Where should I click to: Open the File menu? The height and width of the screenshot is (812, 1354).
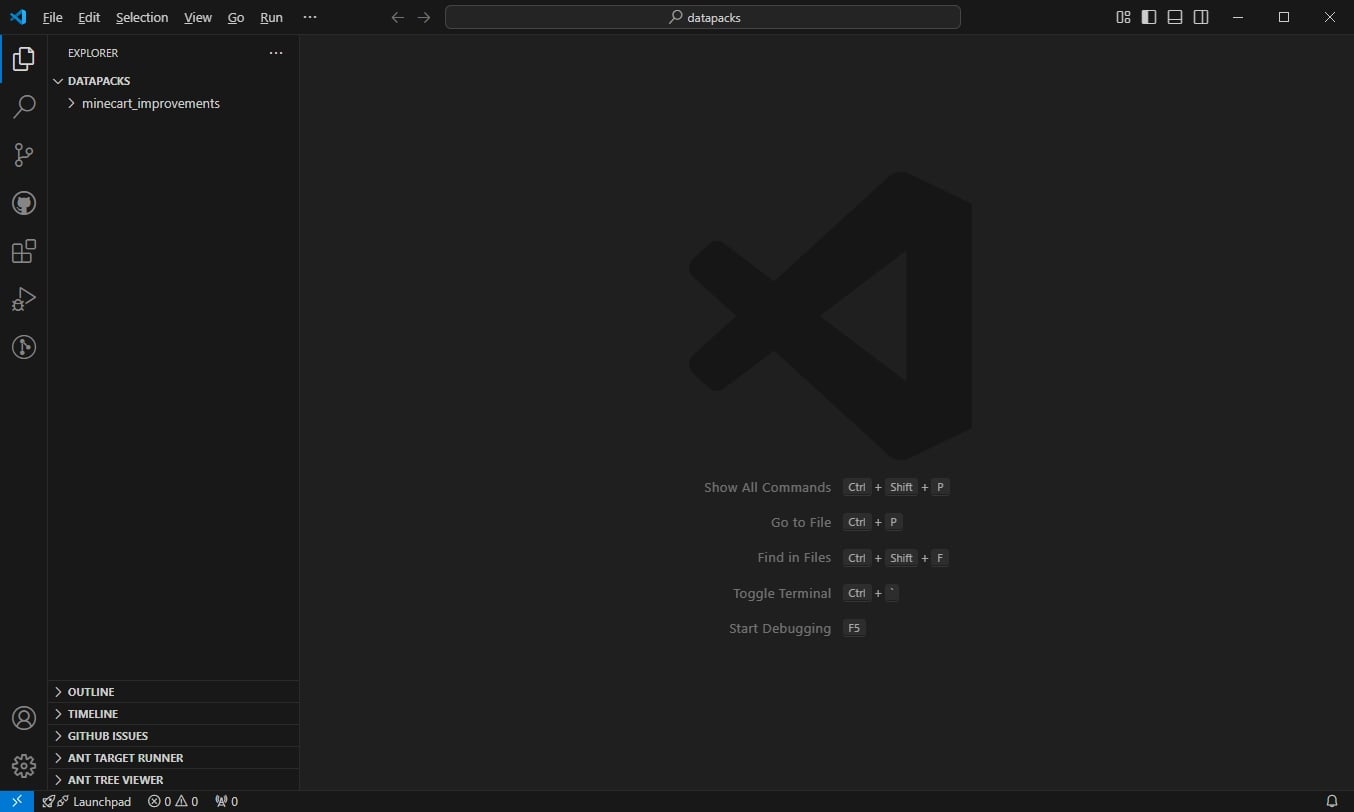coord(52,17)
